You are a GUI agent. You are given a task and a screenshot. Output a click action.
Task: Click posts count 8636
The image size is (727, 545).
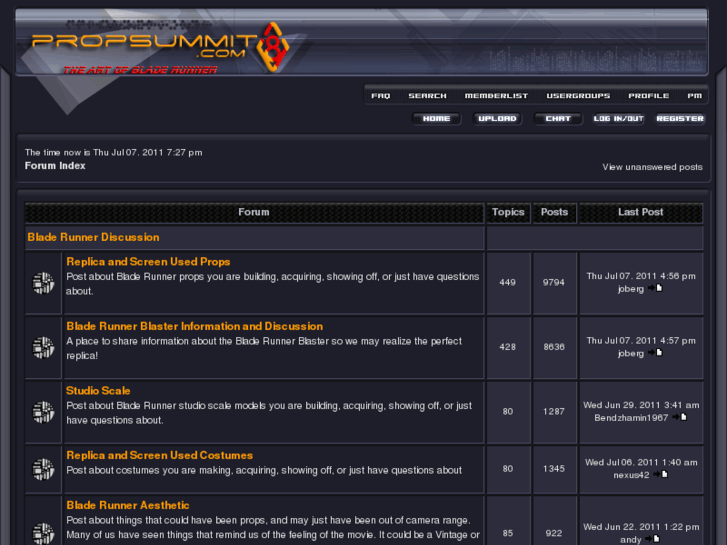pyautogui.click(x=554, y=347)
